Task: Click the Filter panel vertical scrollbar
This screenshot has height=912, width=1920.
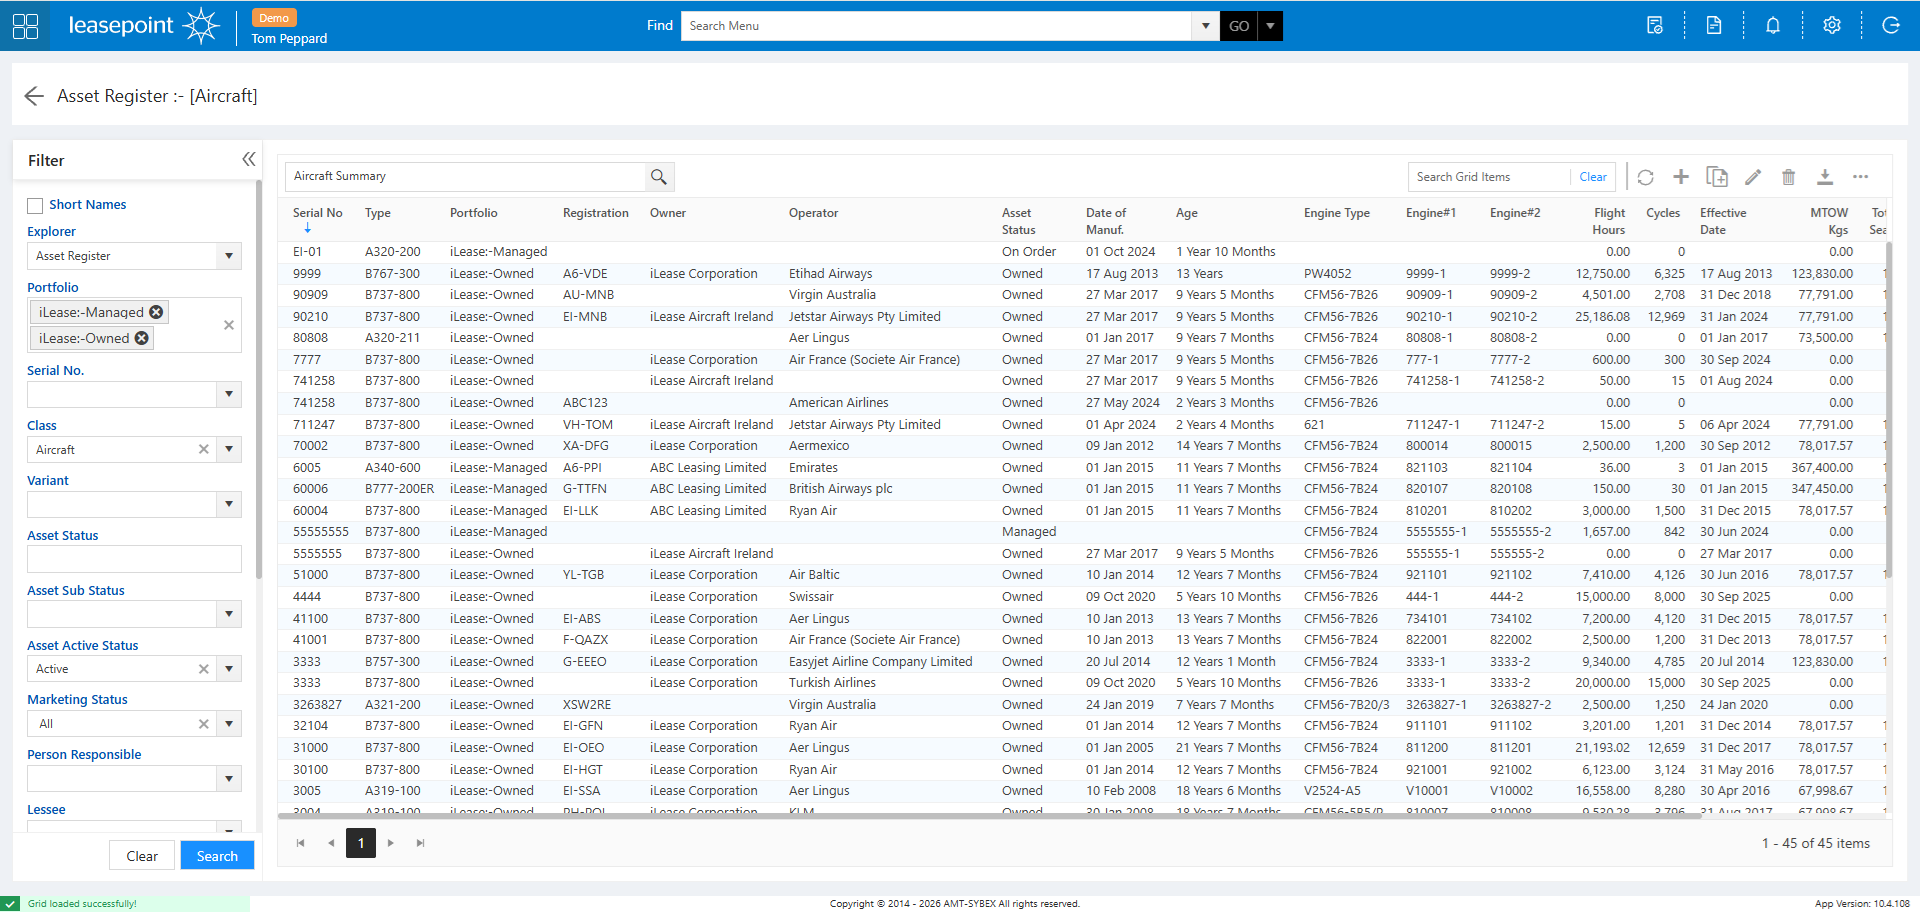Action: click(259, 380)
